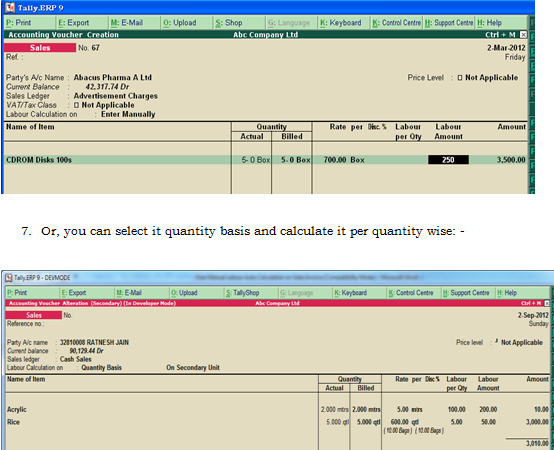The height and width of the screenshot is (450, 554).
Task: Open H: Support Centre in top window
Action: (449, 23)
